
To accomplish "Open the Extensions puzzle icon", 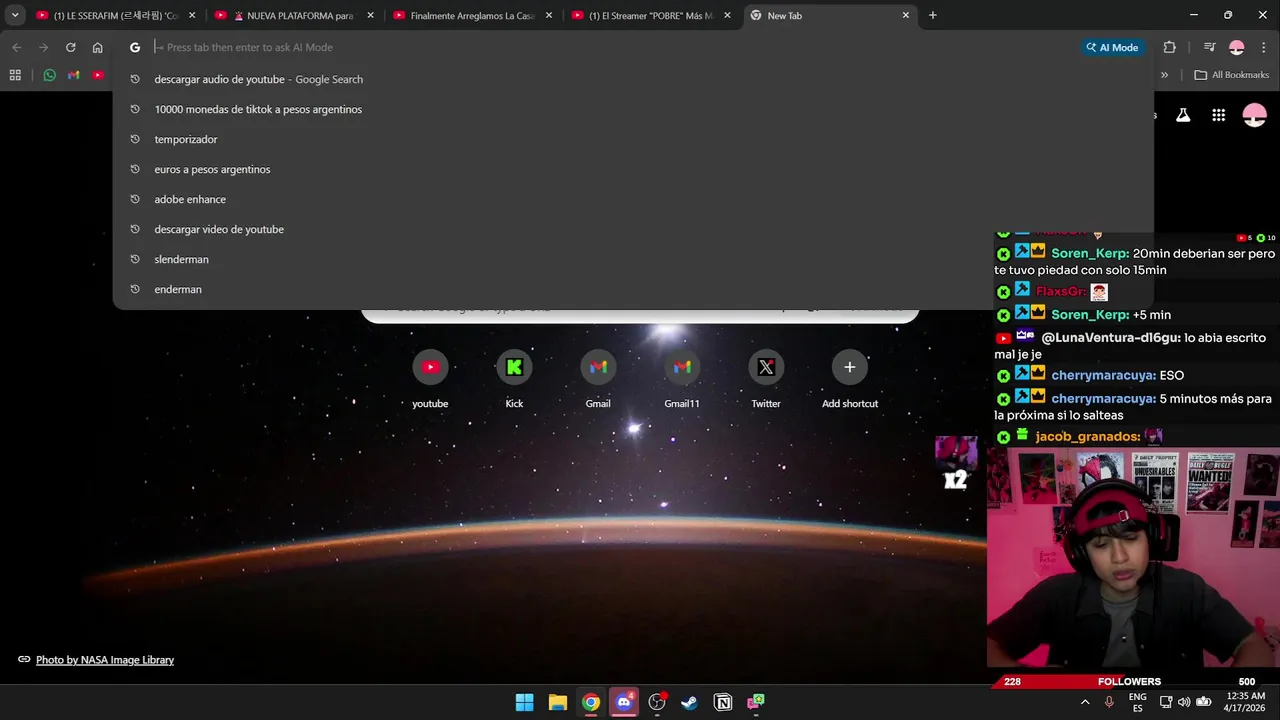I will coord(1169,47).
